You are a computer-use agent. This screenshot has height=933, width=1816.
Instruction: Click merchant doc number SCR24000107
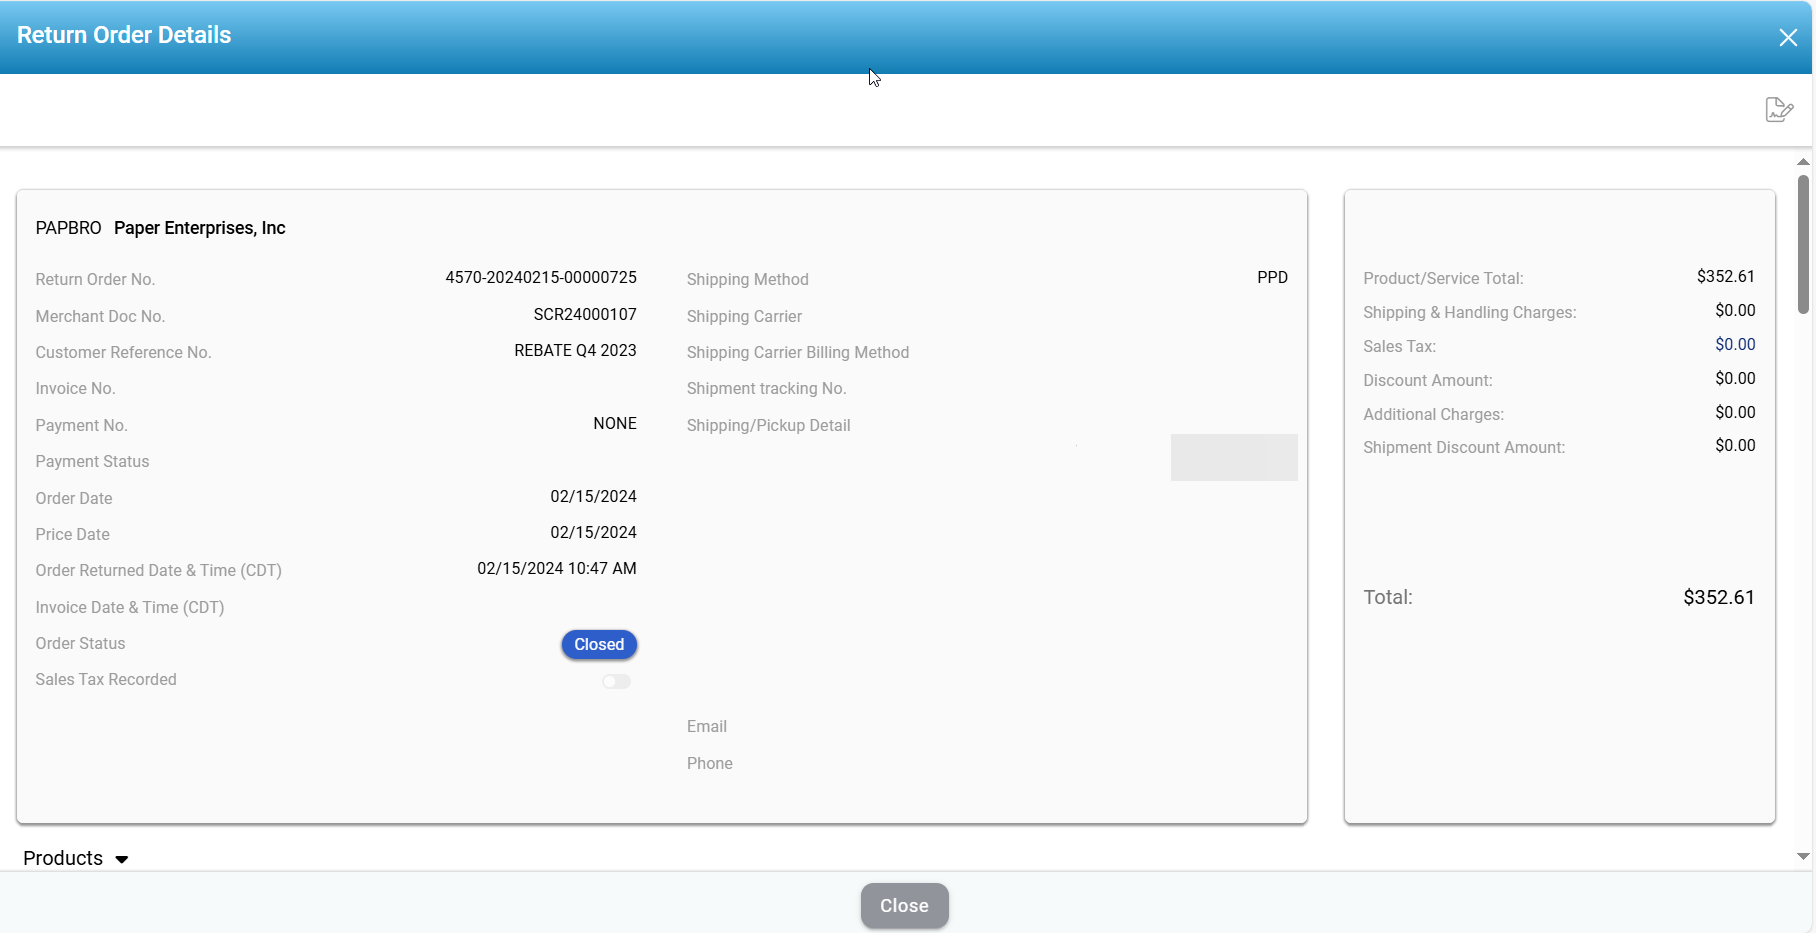[585, 315]
